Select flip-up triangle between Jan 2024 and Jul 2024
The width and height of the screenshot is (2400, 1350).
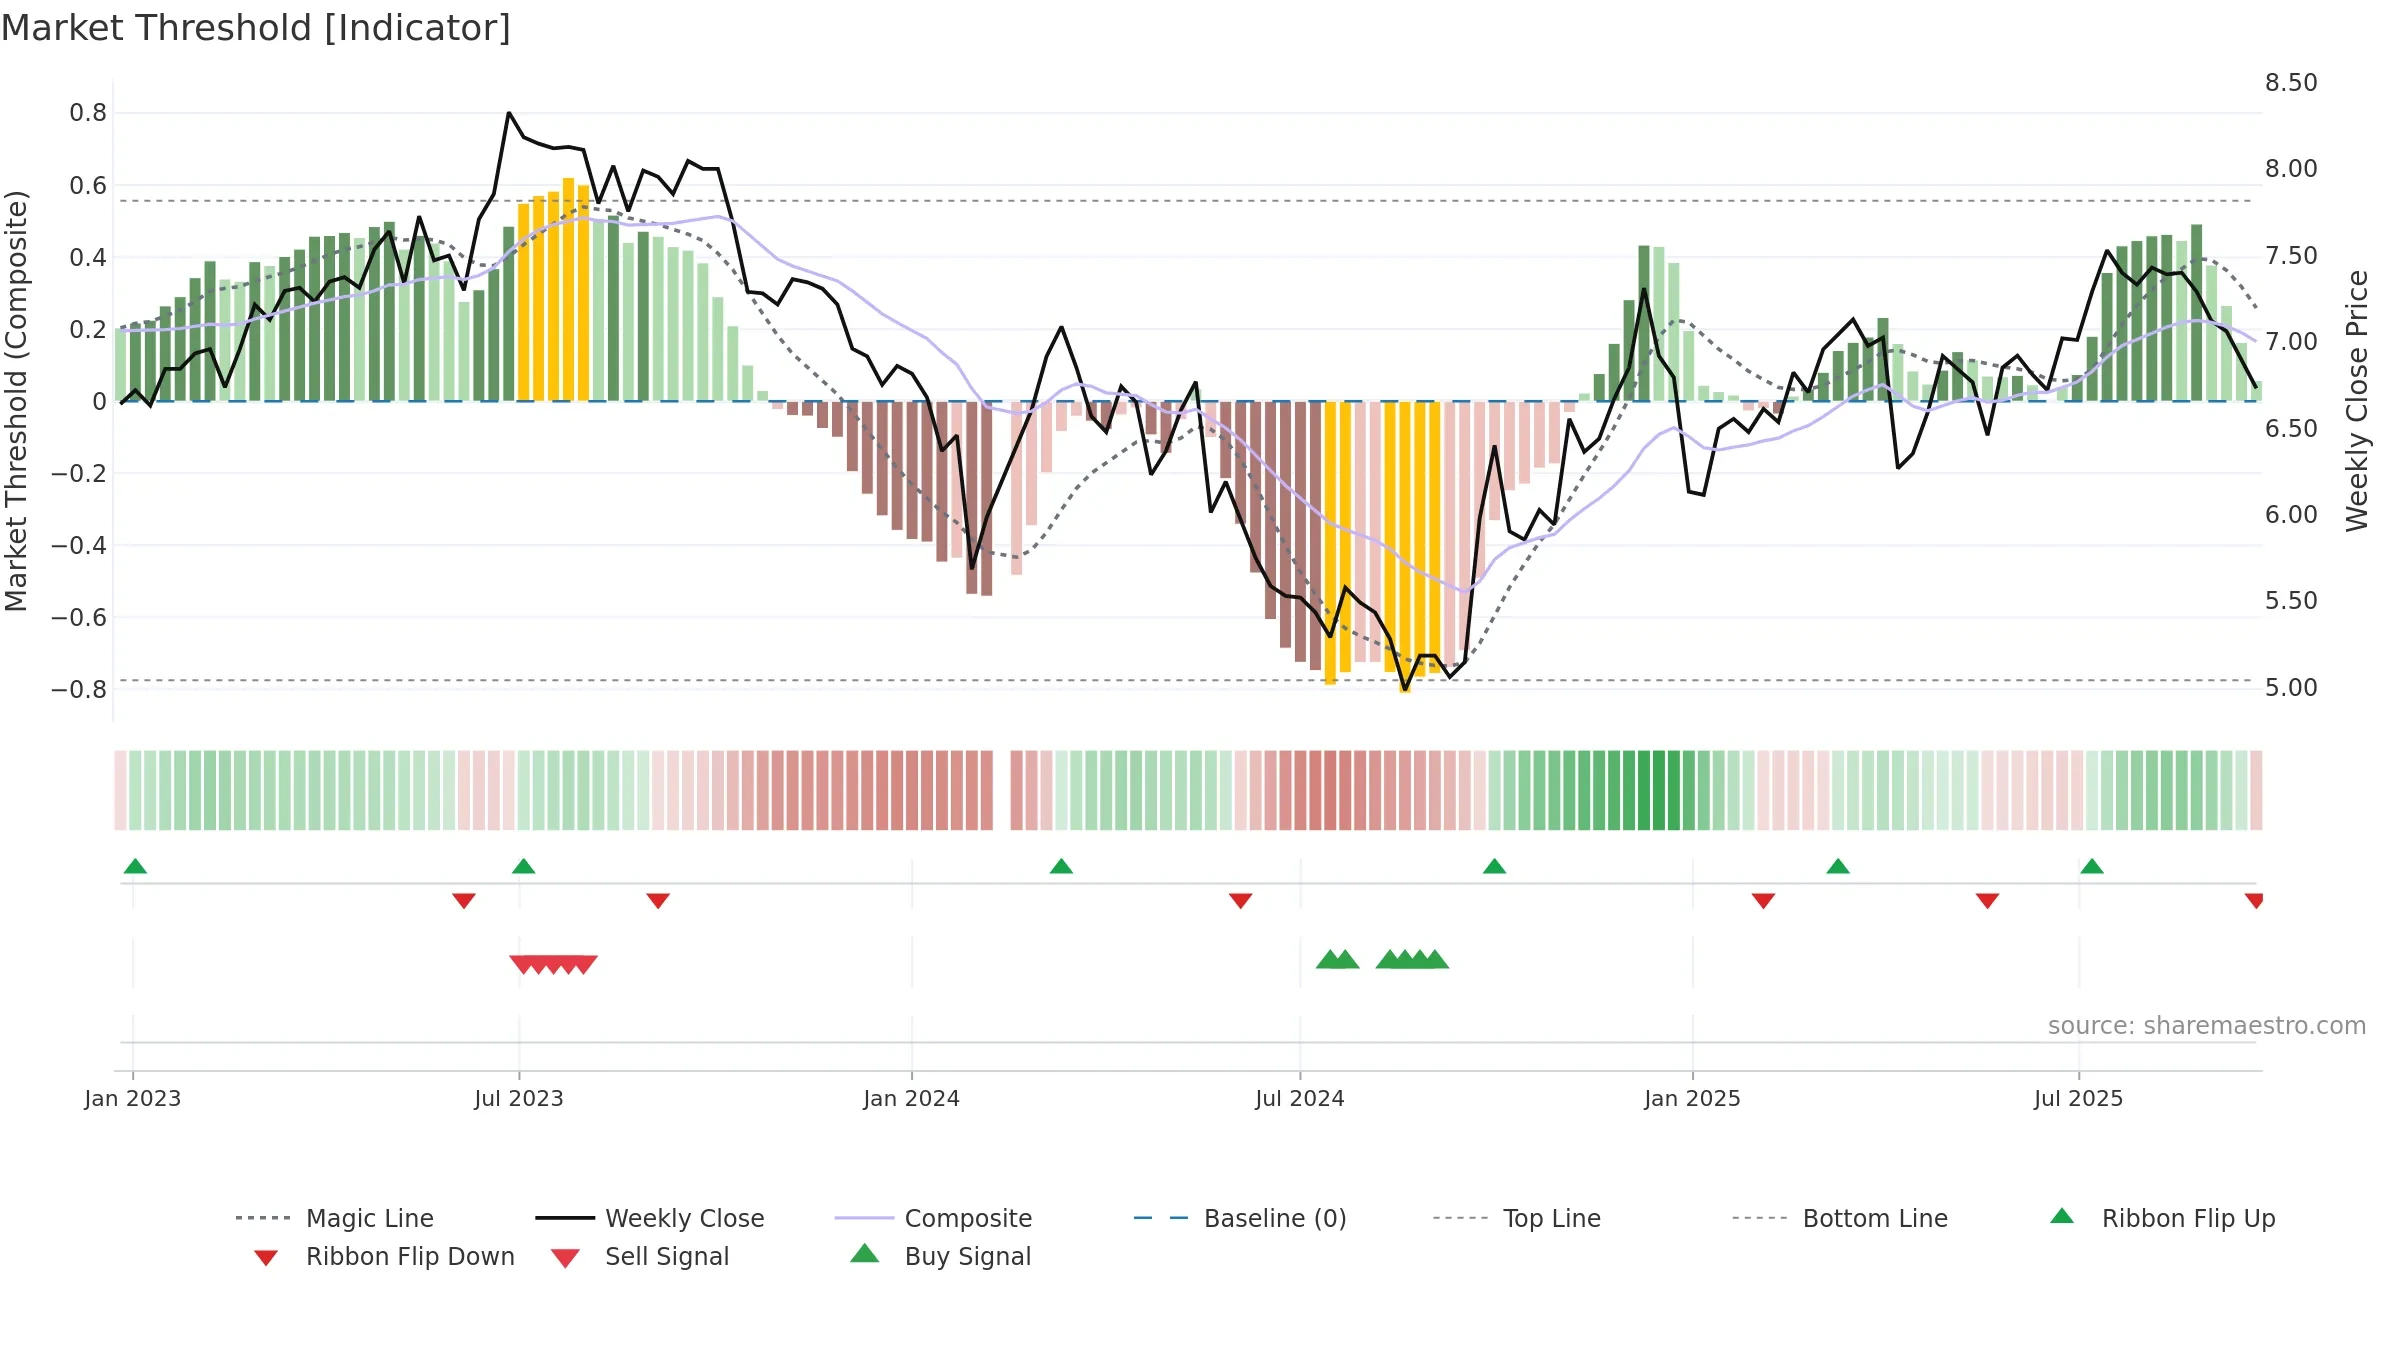click(x=1061, y=866)
